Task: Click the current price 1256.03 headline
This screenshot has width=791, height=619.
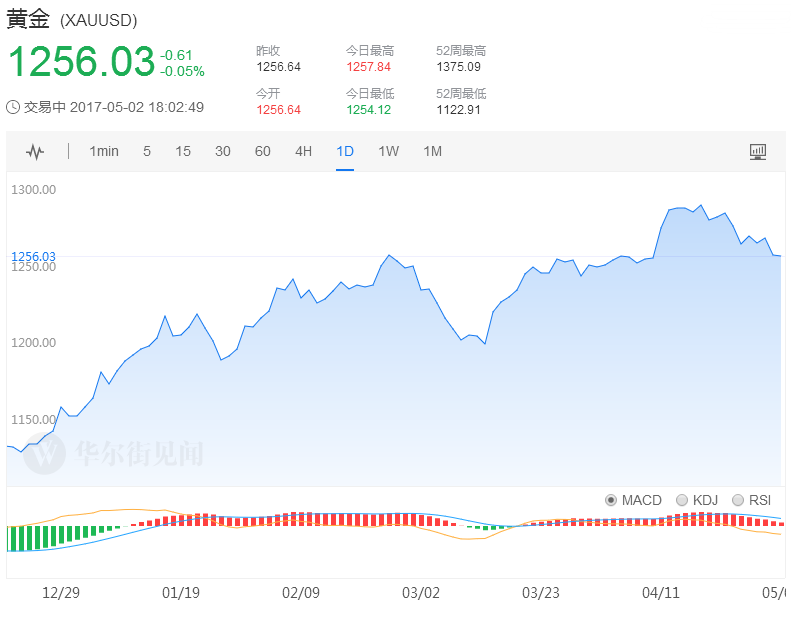Action: point(81,62)
